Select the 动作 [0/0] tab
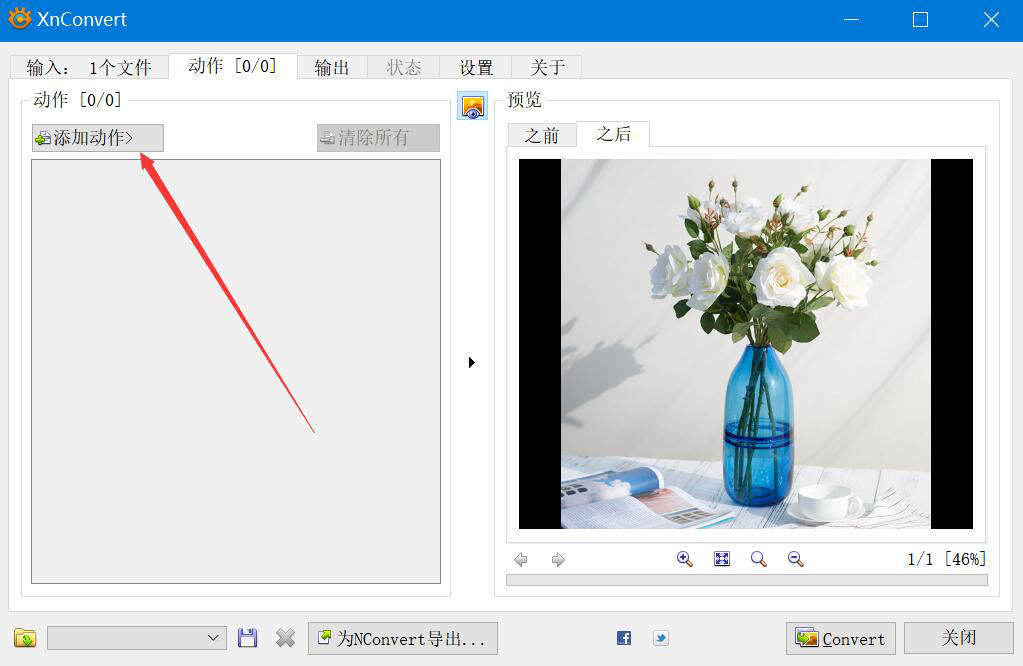The image size is (1023, 666). [x=233, y=66]
